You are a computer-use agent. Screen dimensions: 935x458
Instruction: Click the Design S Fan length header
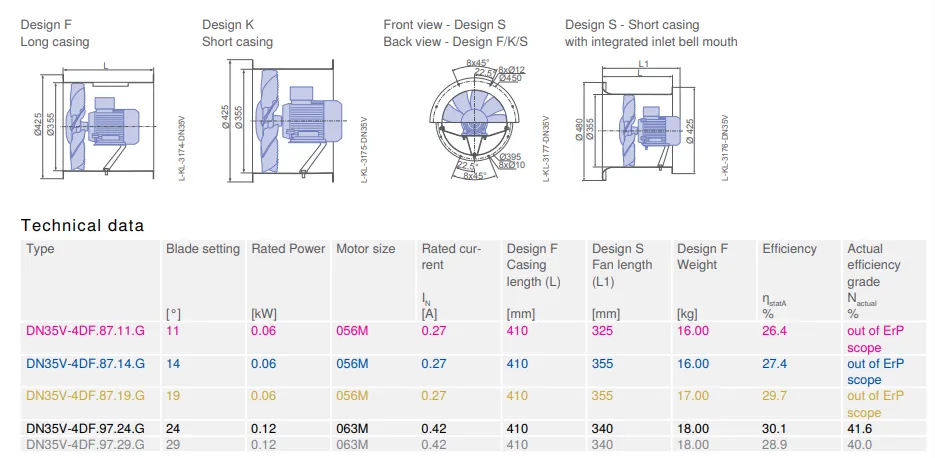622,265
